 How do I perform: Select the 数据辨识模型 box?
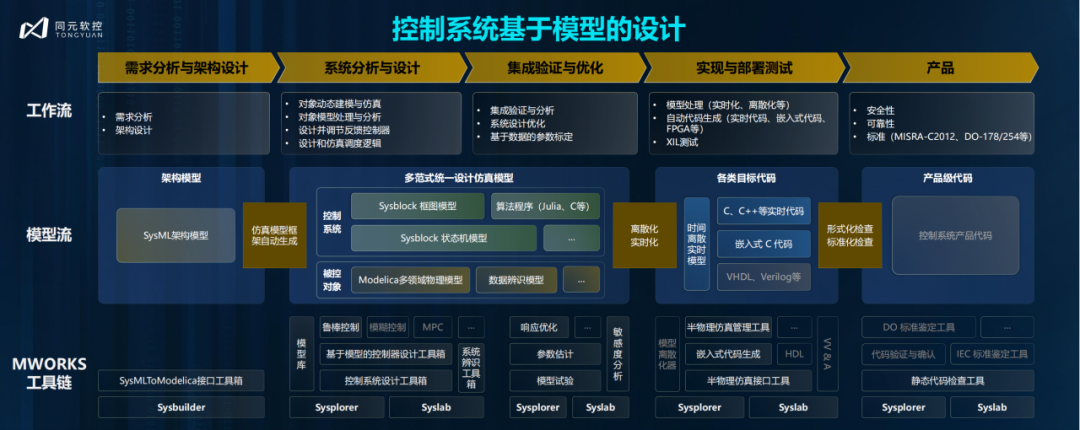click(517, 280)
